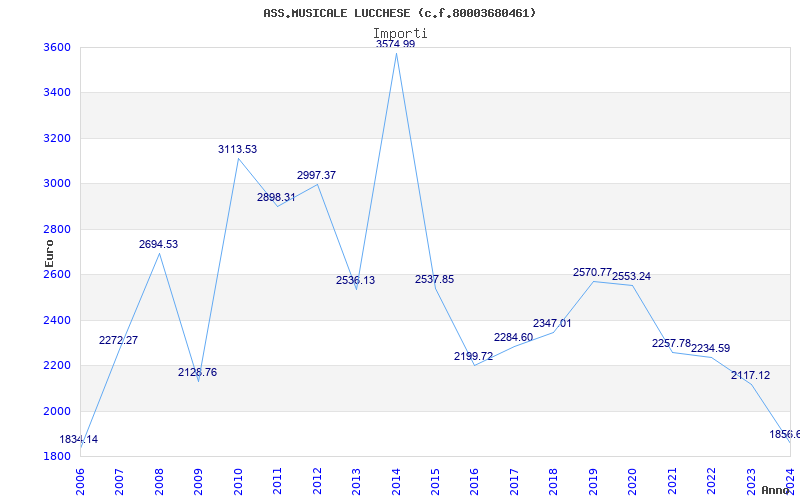800x500 pixels.
Task: Click data label 2347.01
Action: 552,323
